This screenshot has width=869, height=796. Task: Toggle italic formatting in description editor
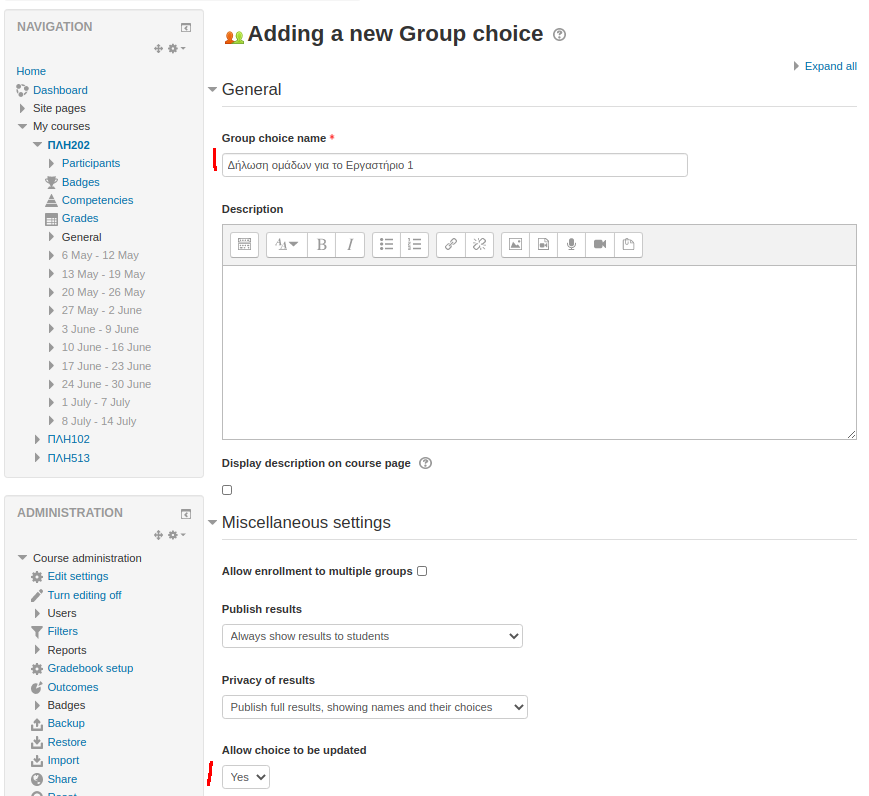tap(350, 245)
